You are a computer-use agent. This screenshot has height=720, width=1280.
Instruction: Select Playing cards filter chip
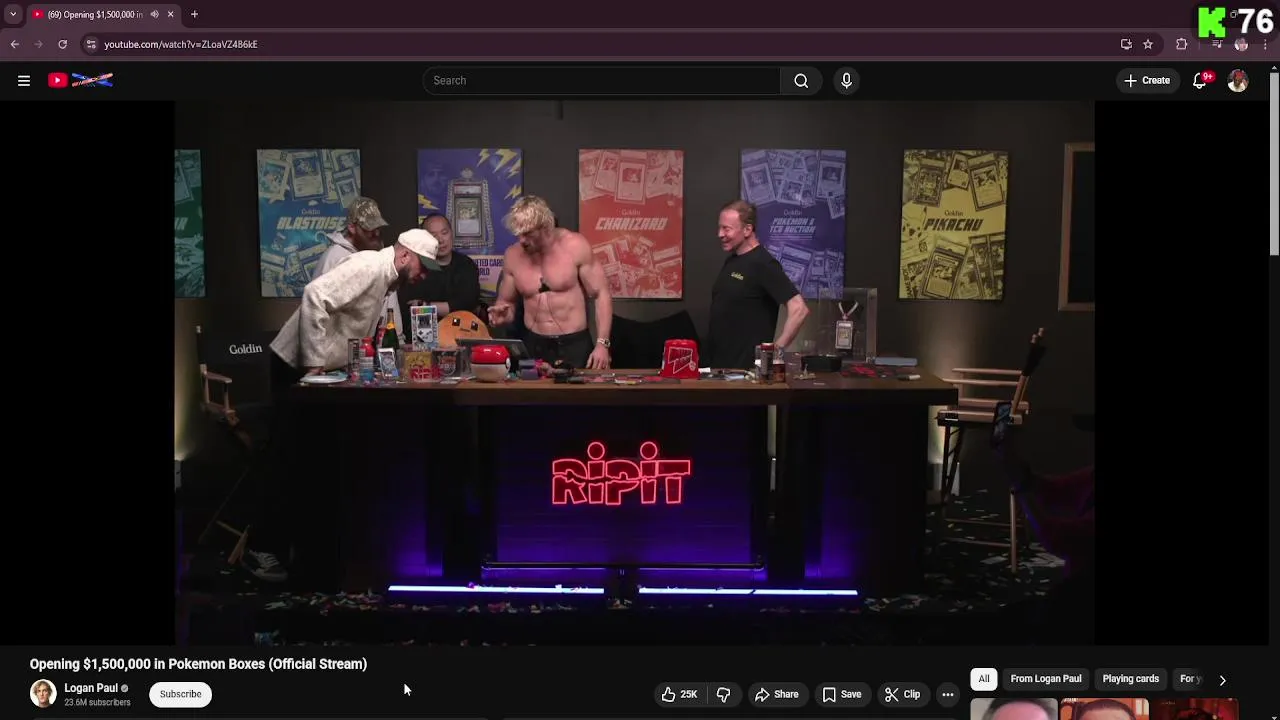pos(1131,679)
